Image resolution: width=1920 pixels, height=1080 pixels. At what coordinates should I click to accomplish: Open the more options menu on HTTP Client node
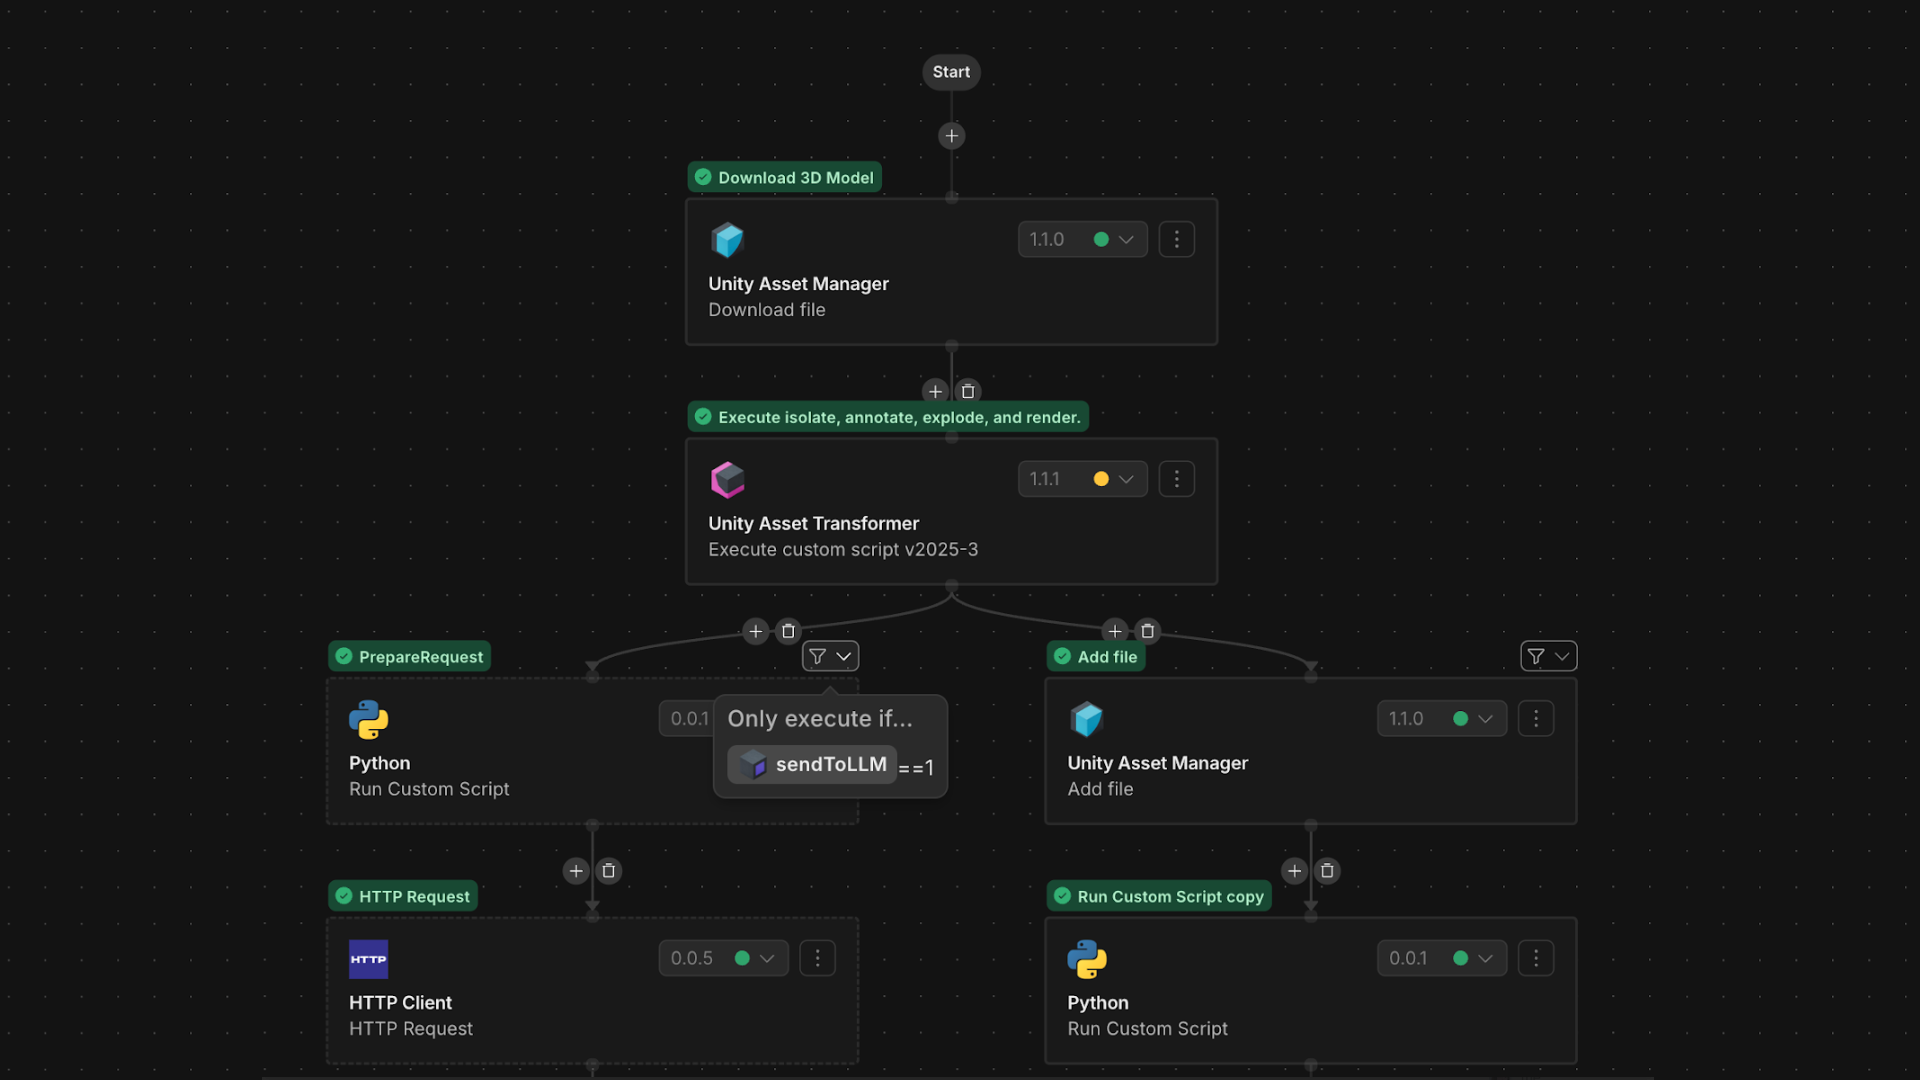tap(818, 958)
